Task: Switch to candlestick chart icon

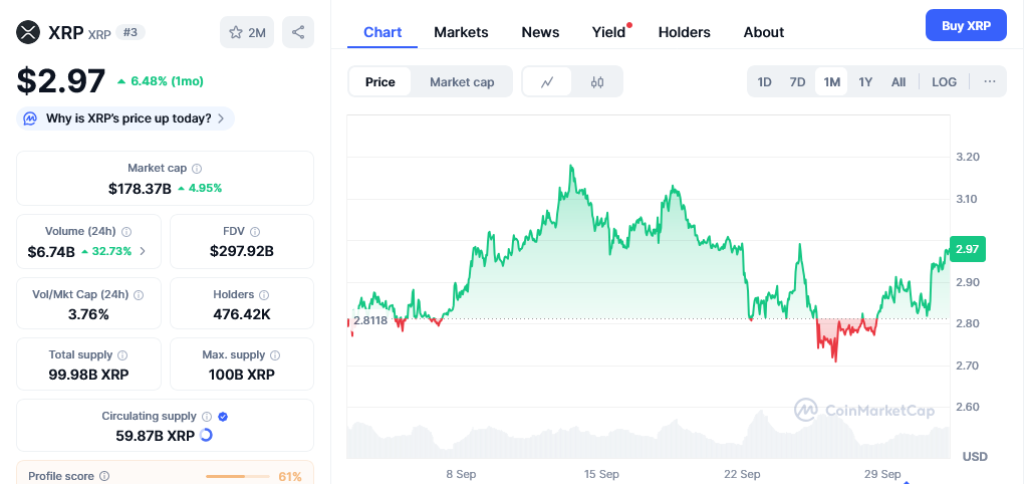Action: (597, 82)
